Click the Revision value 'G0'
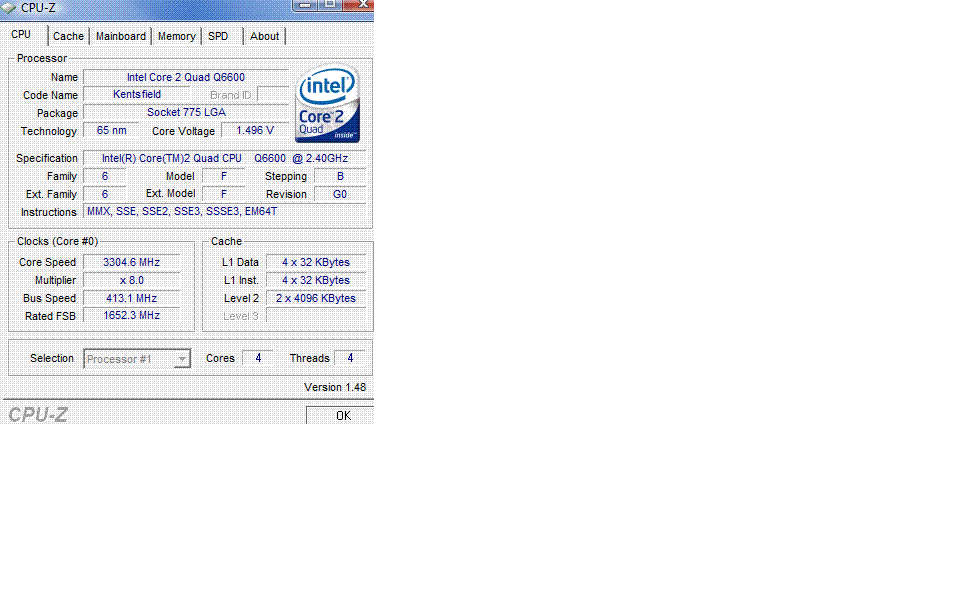 pyautogui.click(x=340, y=194)
